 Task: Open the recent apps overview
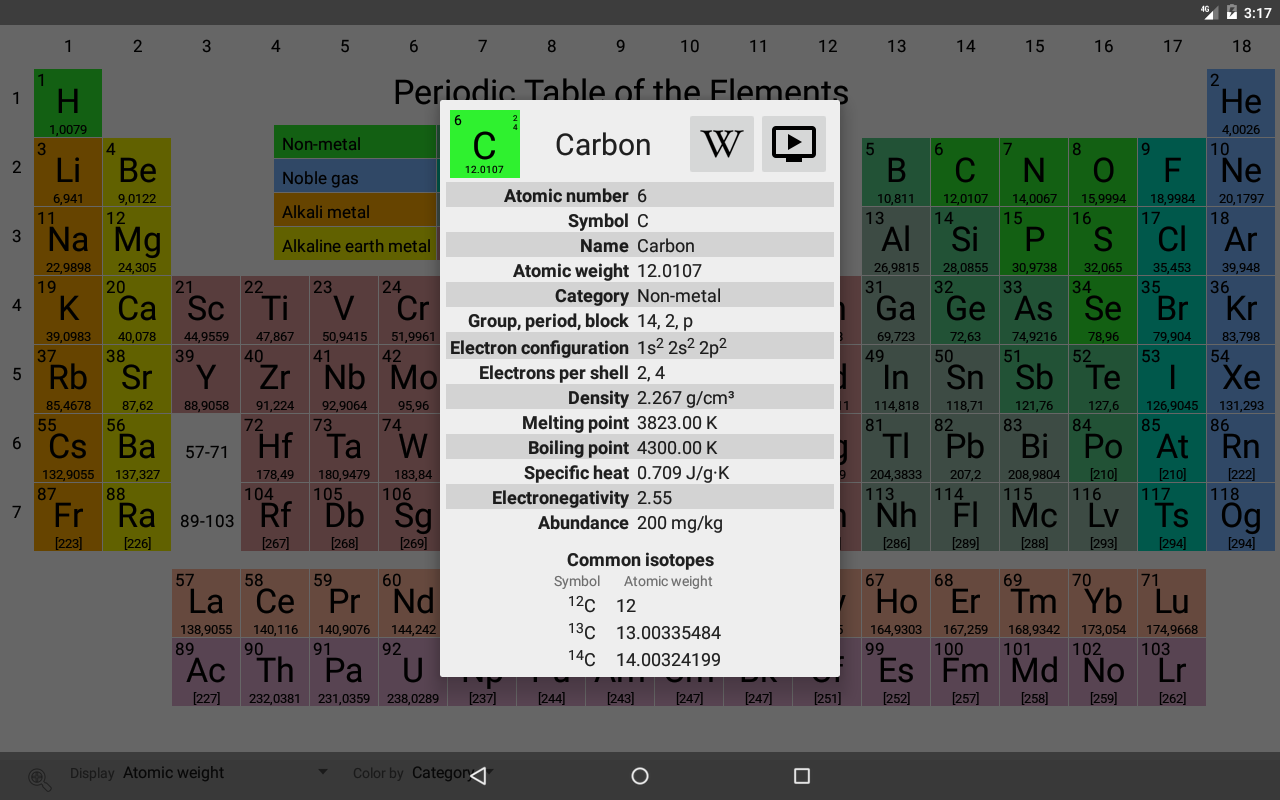pyautogui.click(x=802, y=775)
